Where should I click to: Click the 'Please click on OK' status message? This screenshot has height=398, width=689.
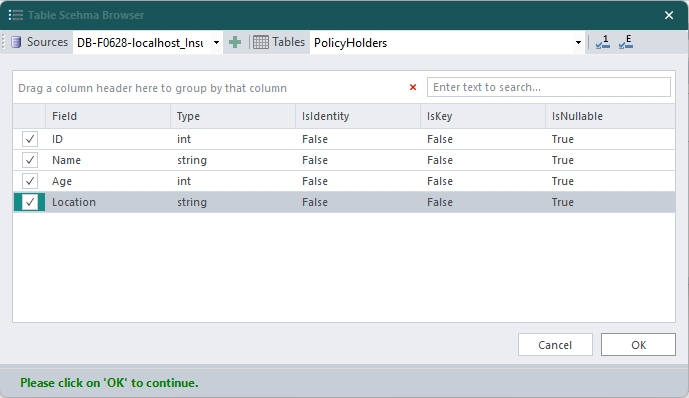tap(109, 383)
